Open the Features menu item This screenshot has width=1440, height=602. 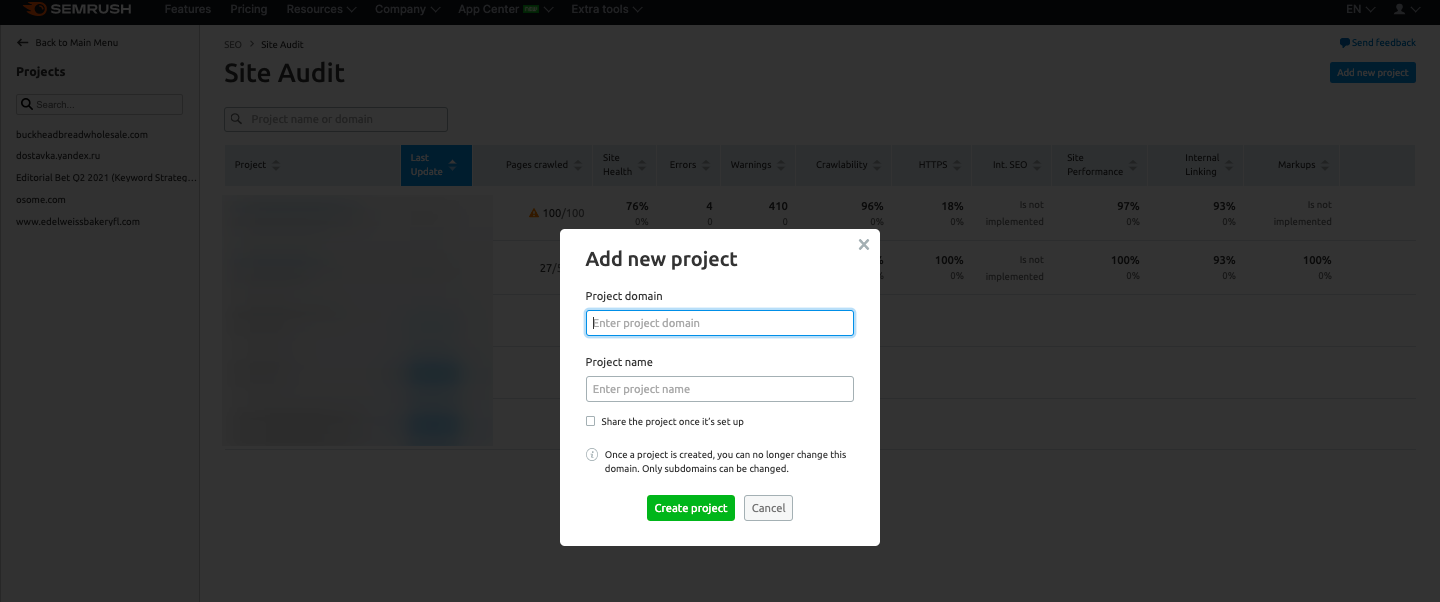(x=188, y=9)
